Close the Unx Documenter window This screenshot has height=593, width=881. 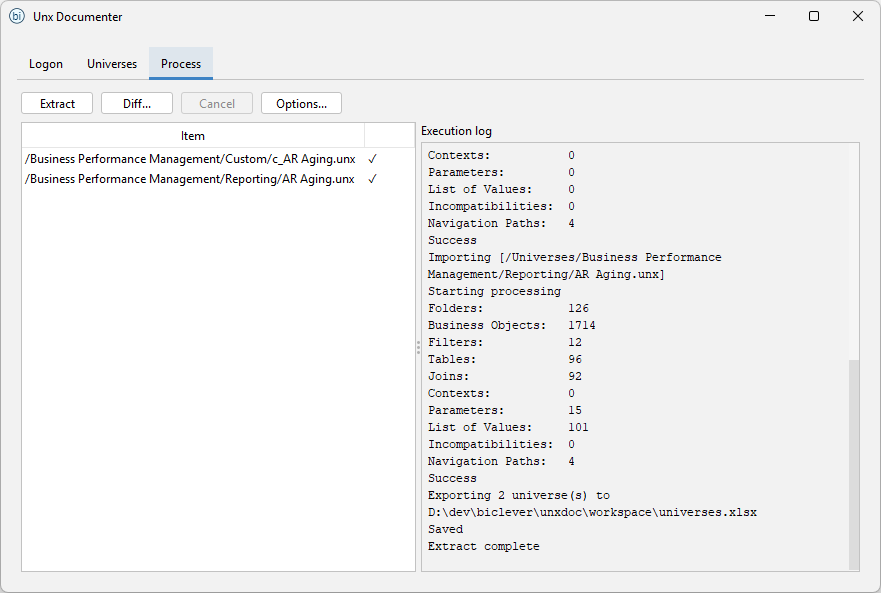coord(857,16)
